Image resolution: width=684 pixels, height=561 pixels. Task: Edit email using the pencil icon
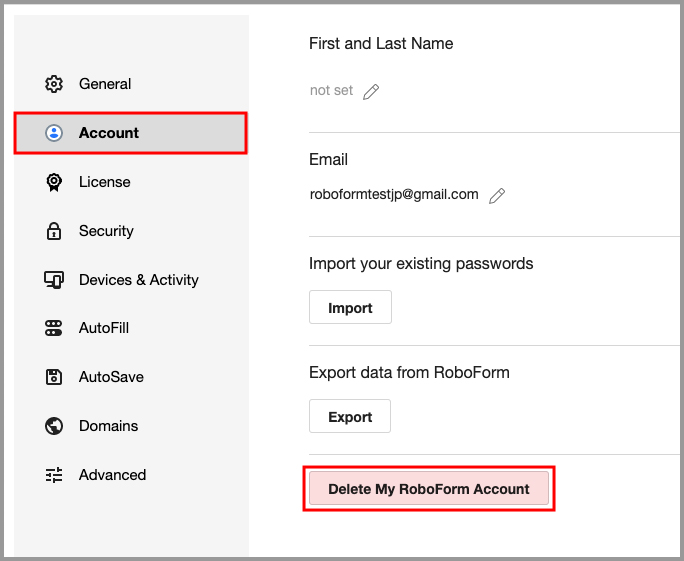496,196
